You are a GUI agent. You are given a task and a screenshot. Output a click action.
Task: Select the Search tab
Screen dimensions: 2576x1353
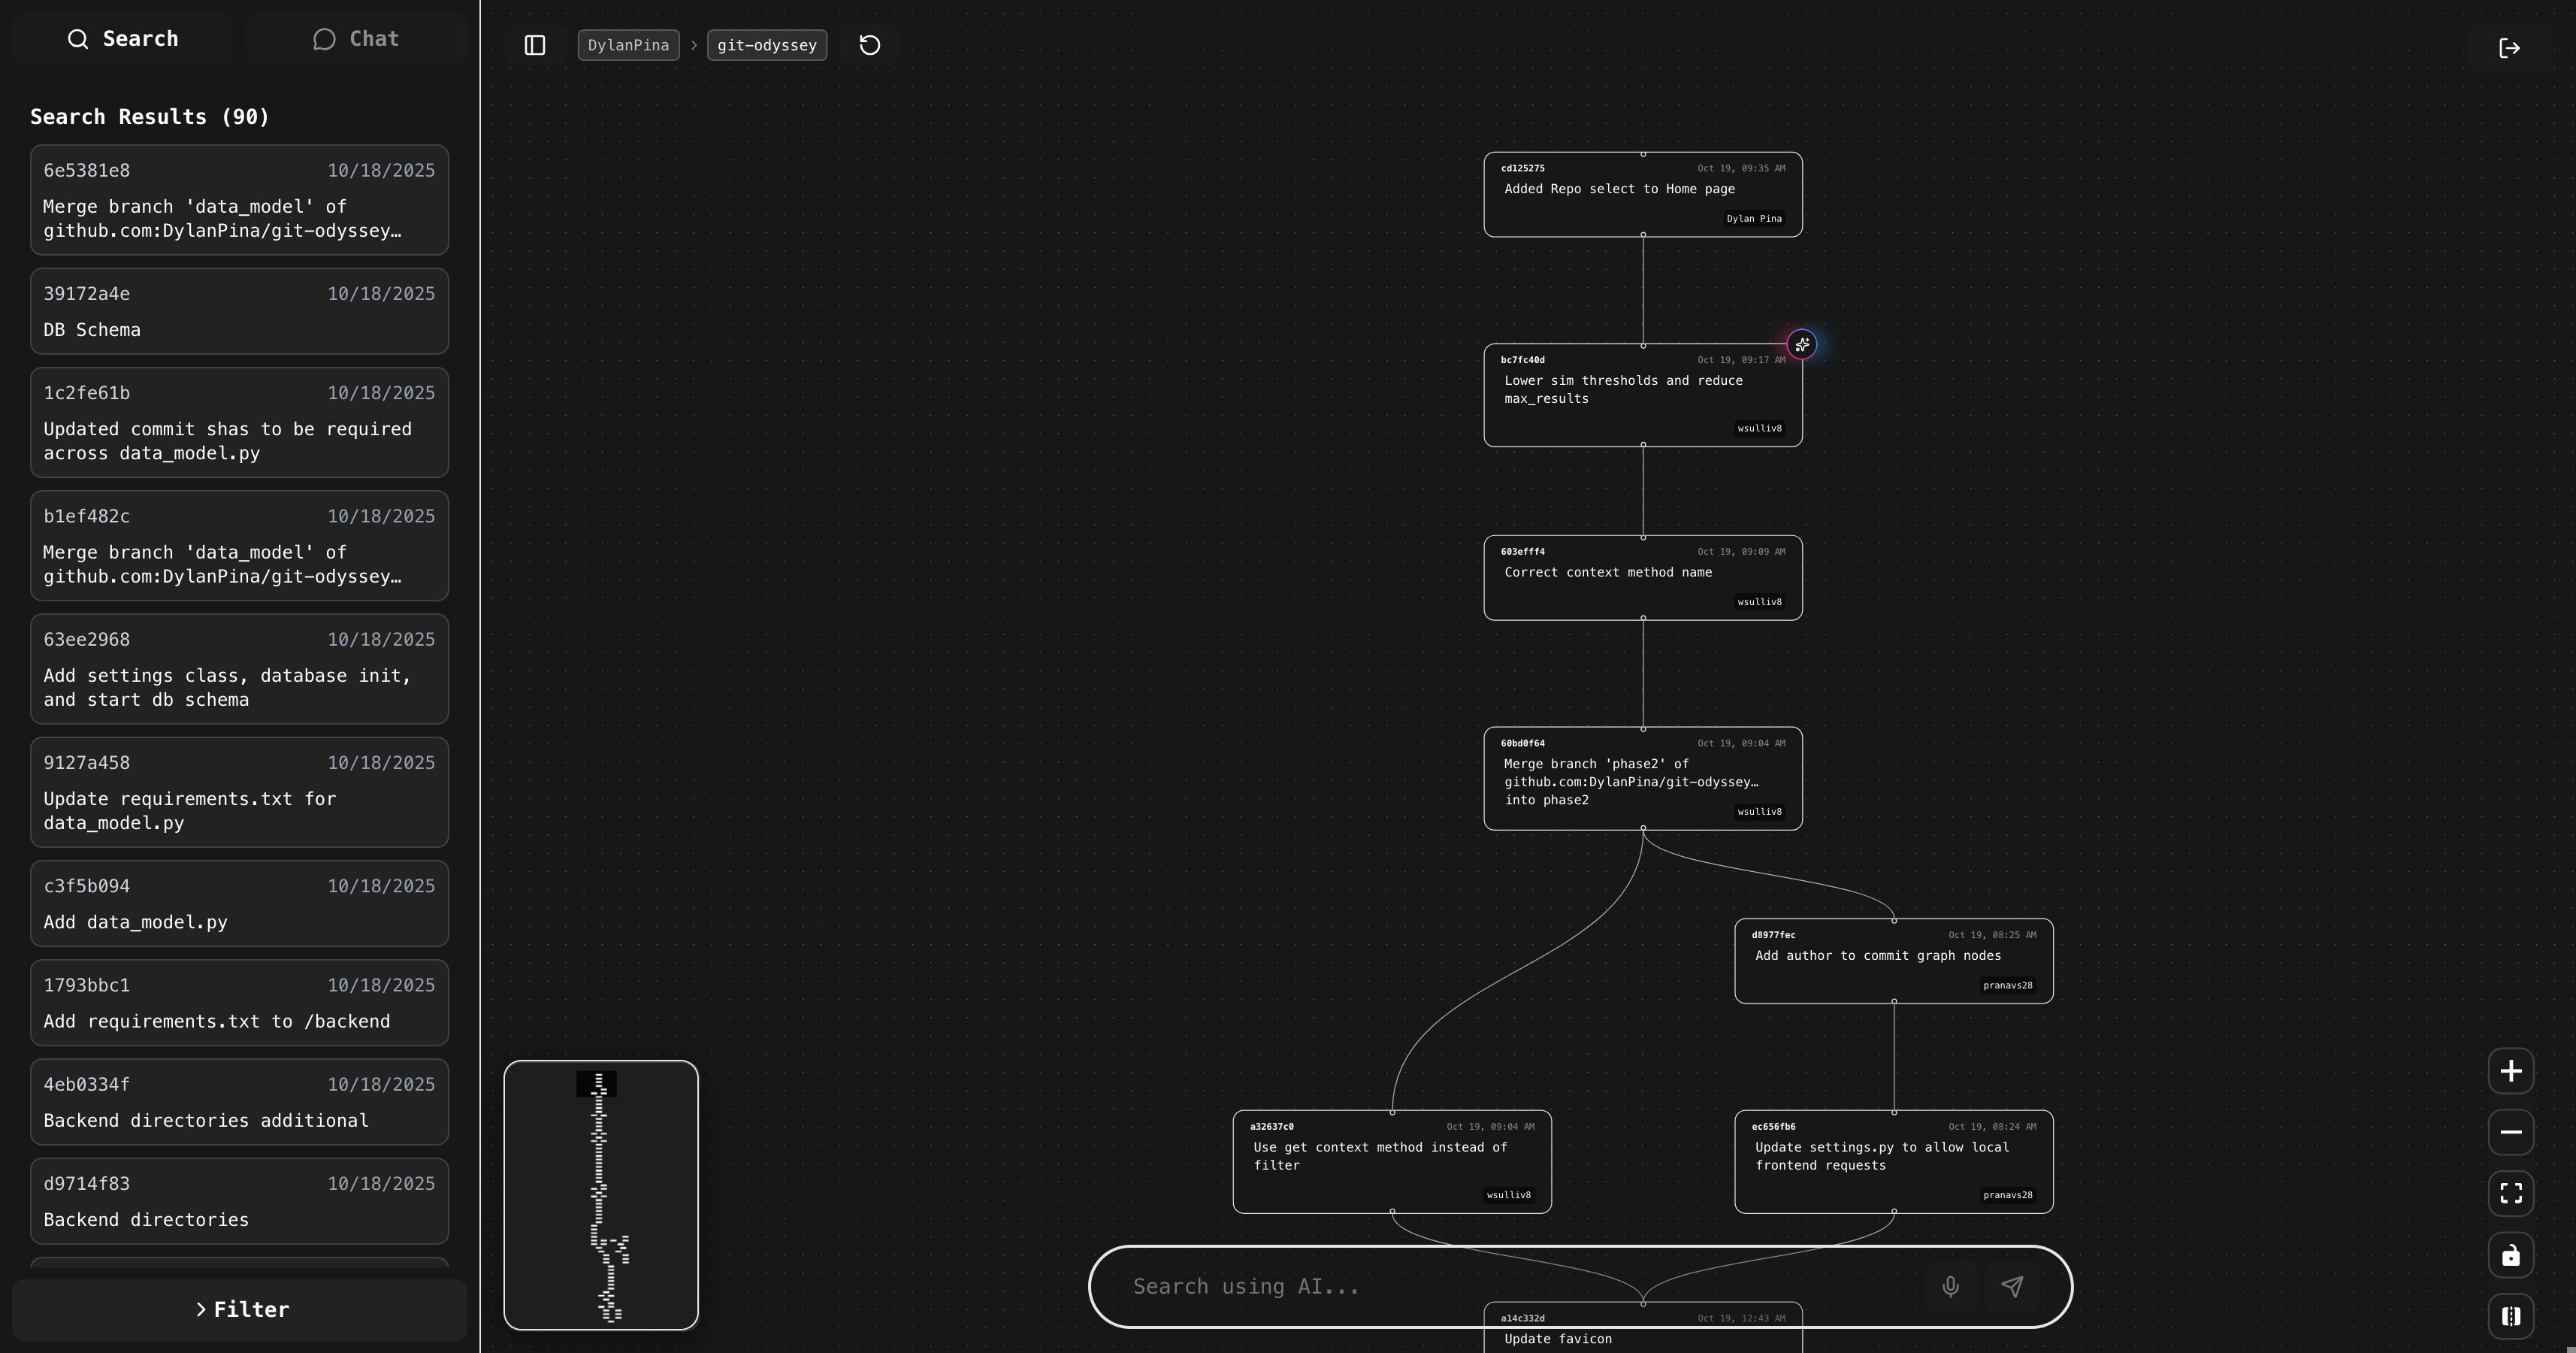click(122, 39)
